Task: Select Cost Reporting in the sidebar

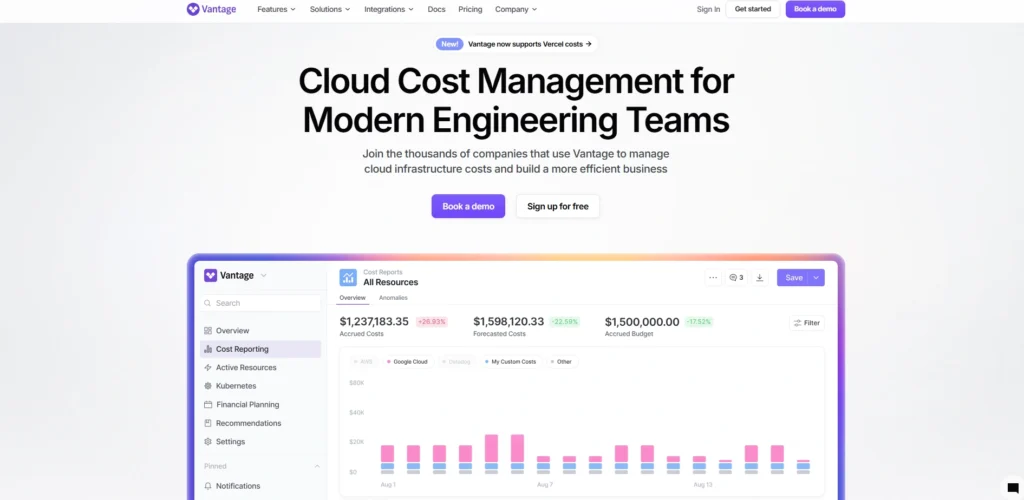Action: click(261, 349)
